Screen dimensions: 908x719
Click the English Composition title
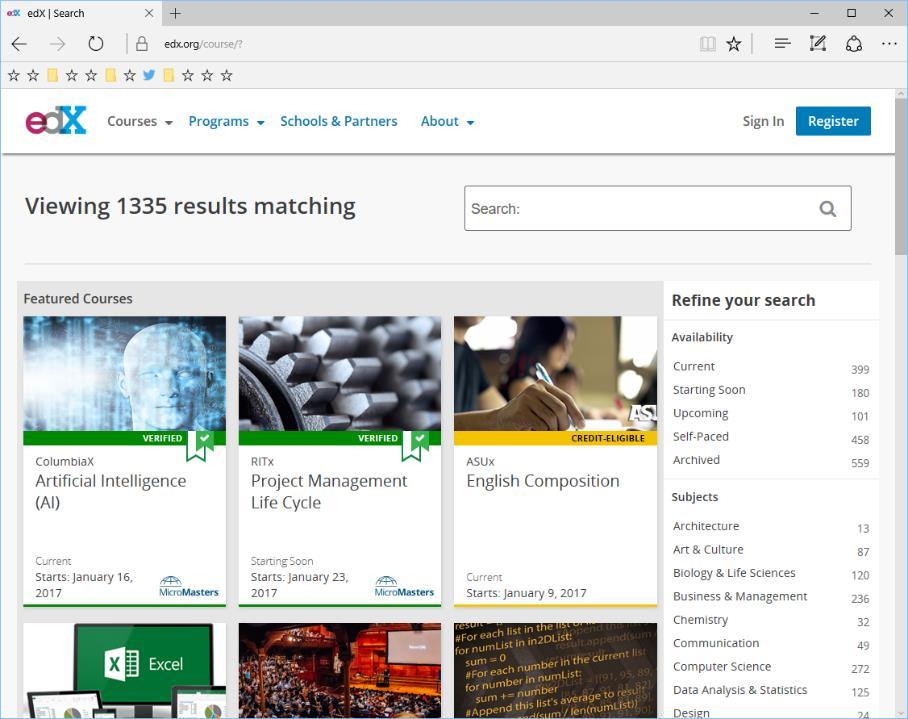coord(543,481)
